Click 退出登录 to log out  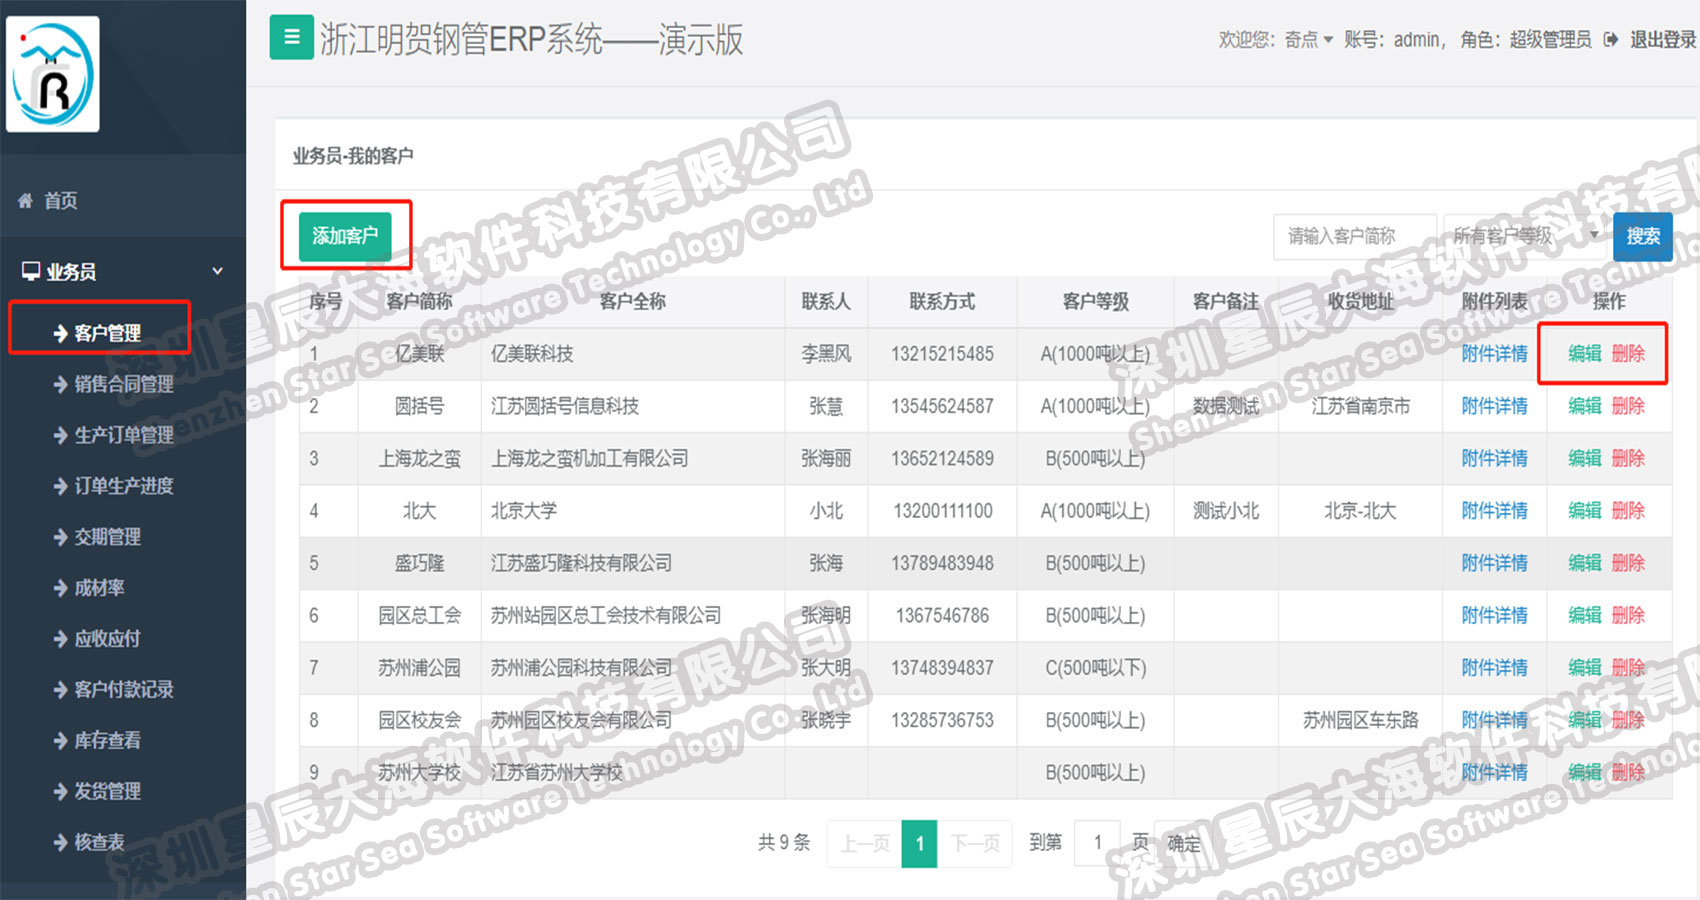click(1663, 40)
